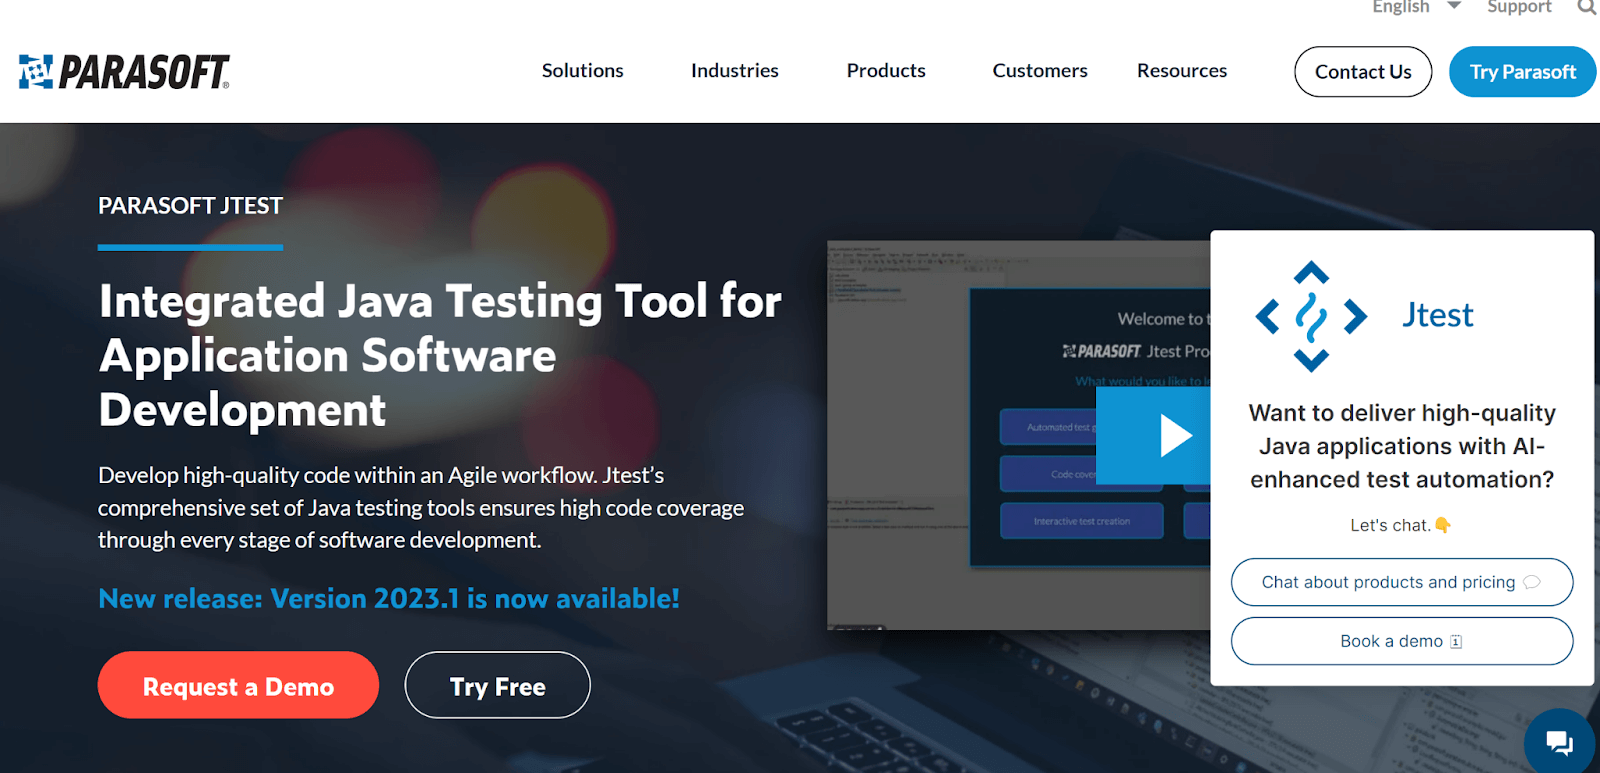Click the PARASOFT JTEST heading text

(190, 206)
